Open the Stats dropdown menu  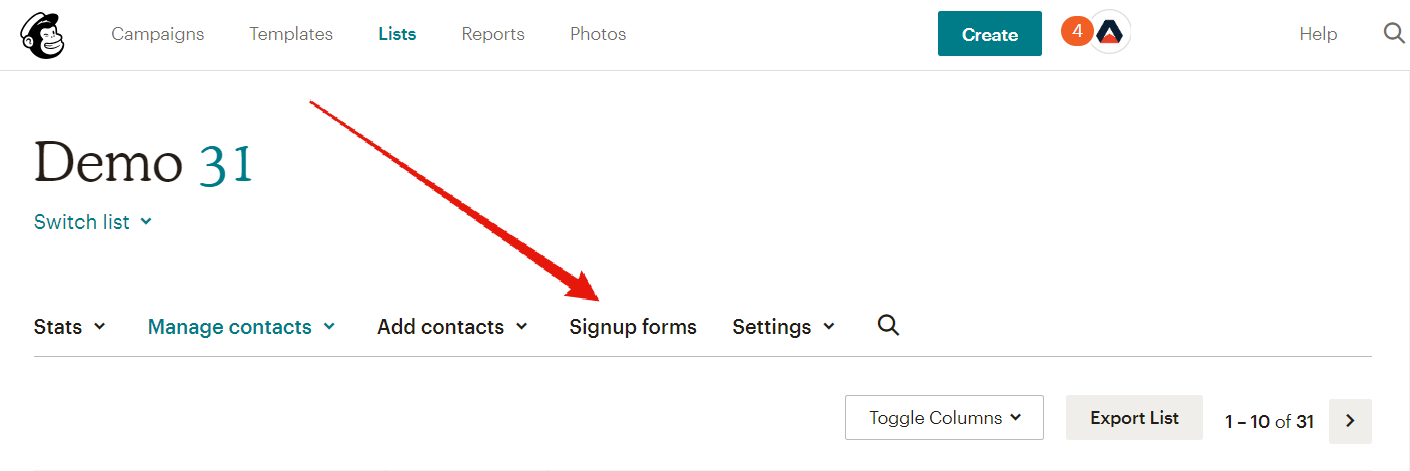coord(70,327)
